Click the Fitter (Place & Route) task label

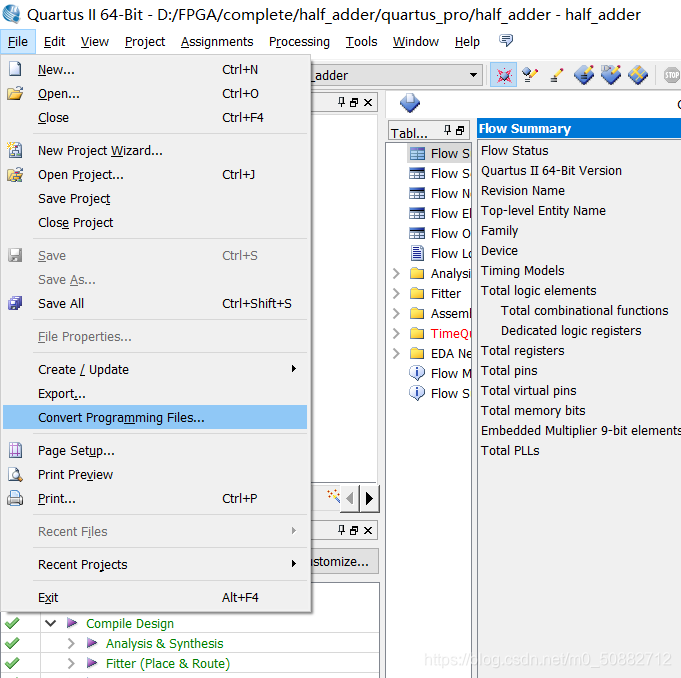pyautogui.click(x=168, y=663)
